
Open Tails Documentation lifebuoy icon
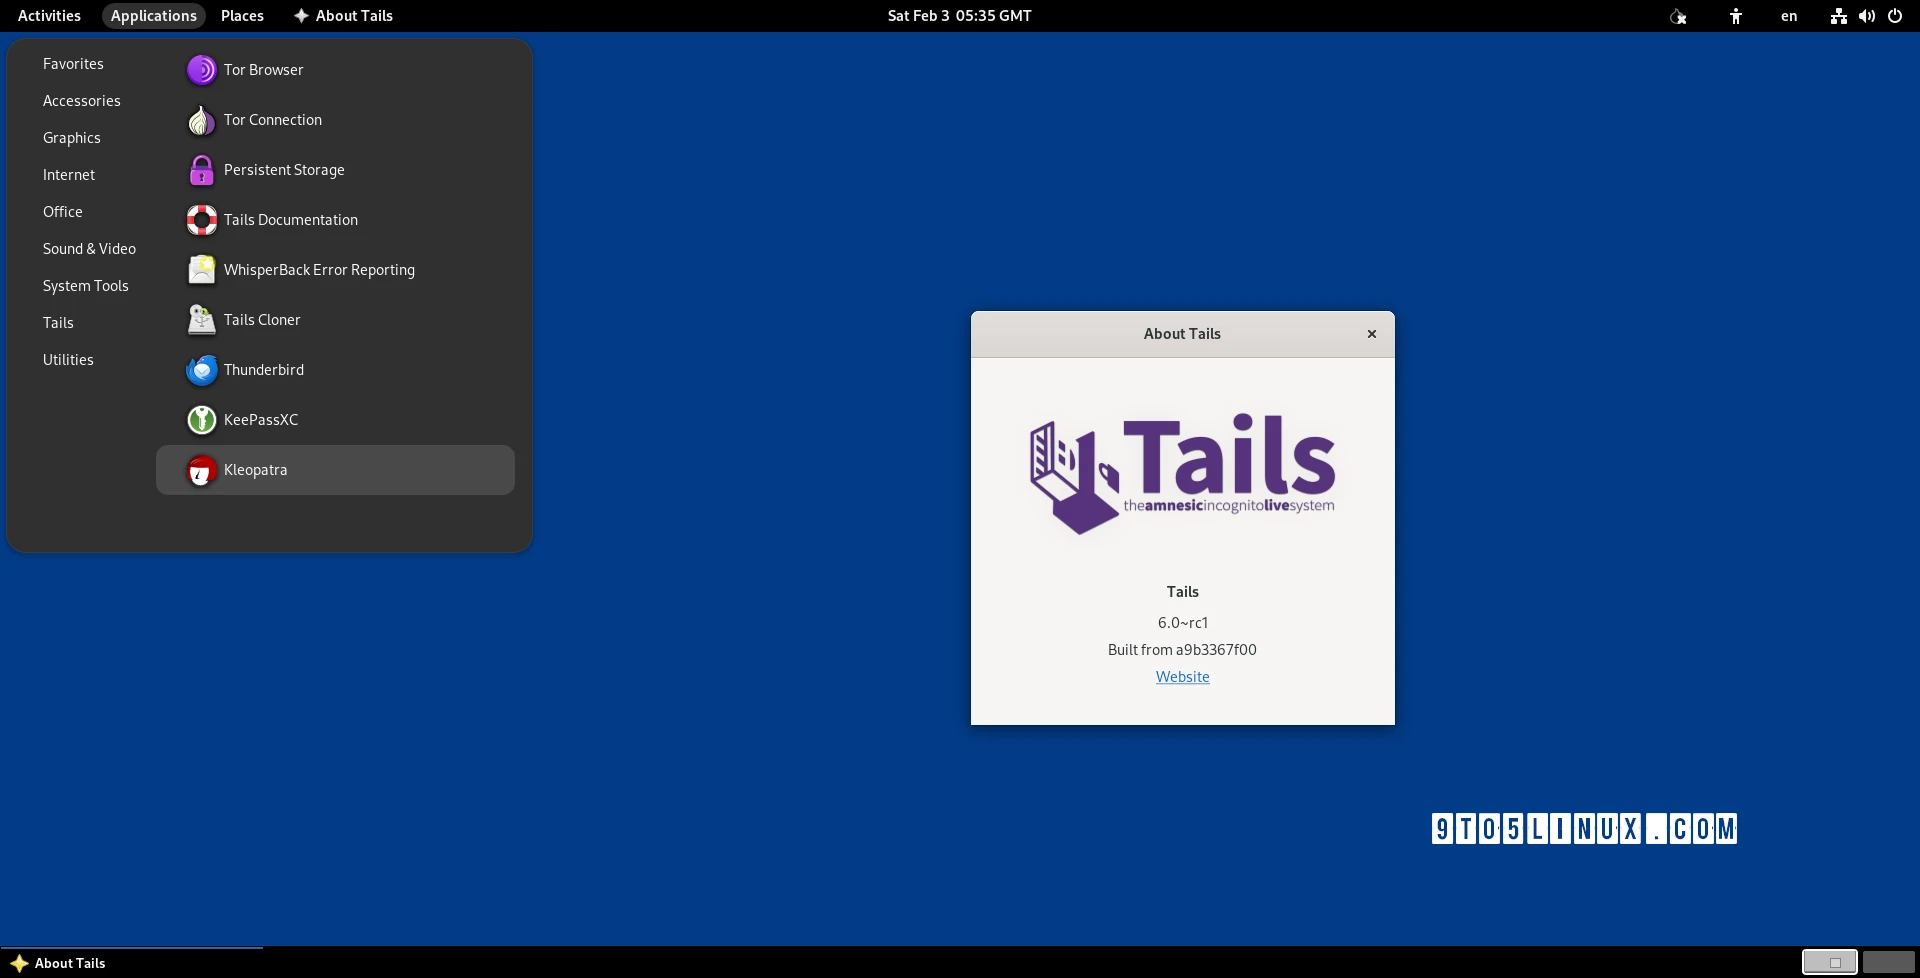pyautogui.click(x=202, y=220)
